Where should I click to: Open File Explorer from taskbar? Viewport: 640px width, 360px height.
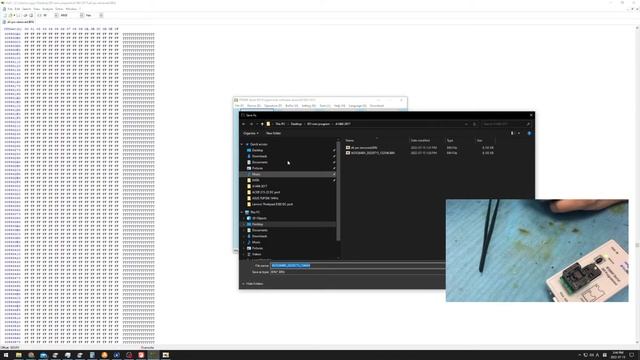(18, 355)
